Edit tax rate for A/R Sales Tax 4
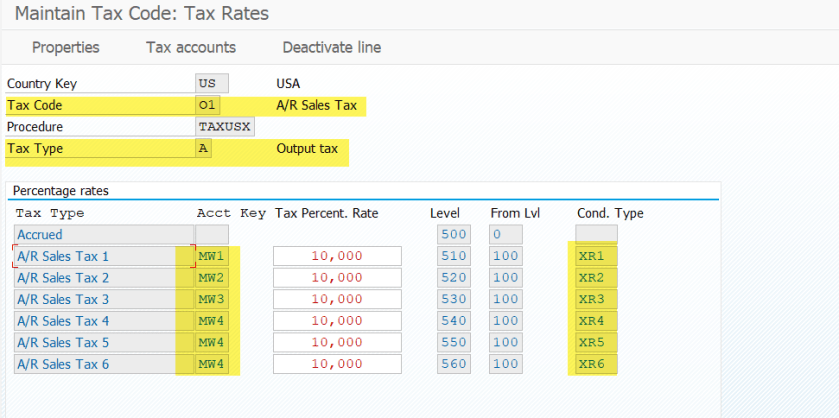Image resolution: width=839 pixels, height=418 pixels. (337, 320)
